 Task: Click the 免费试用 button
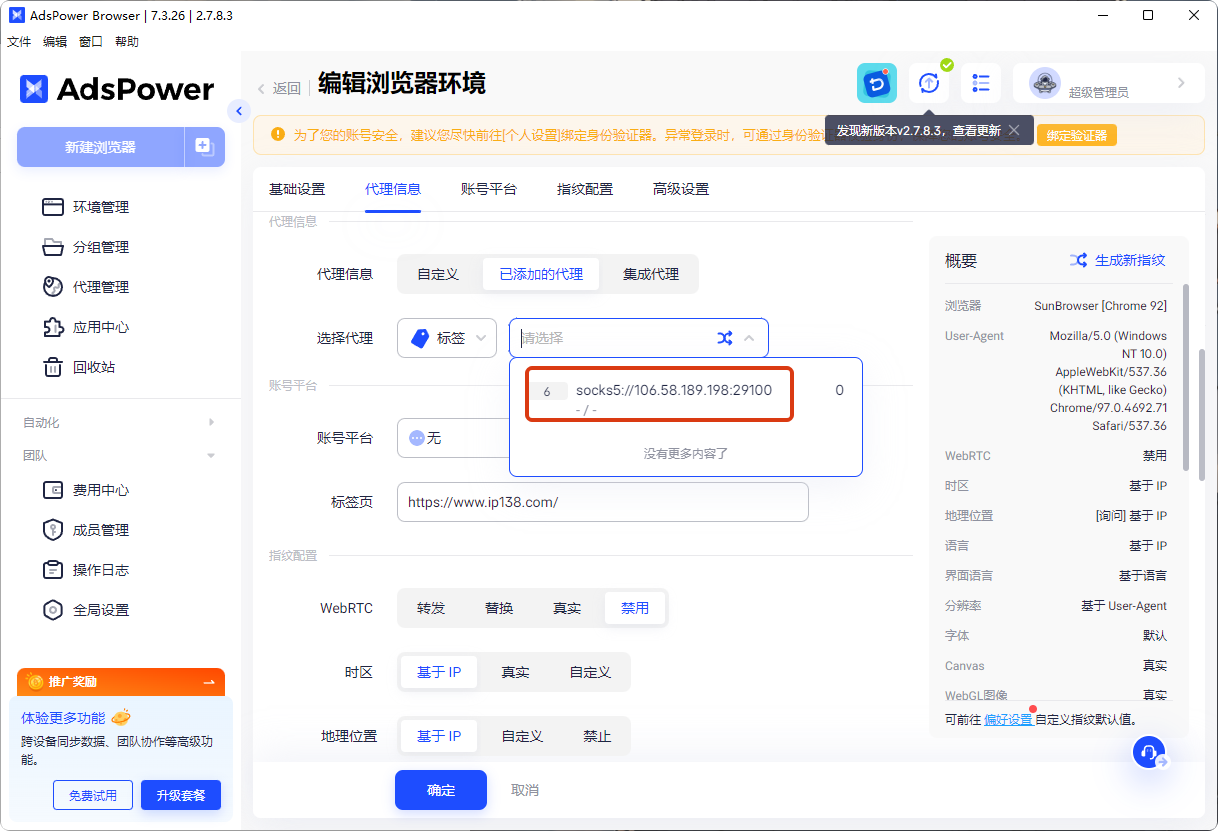click(x=93, y=795)
